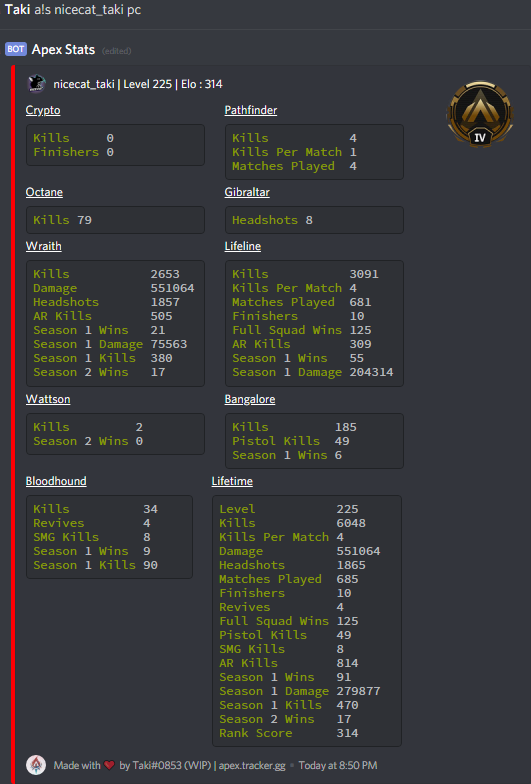
Task: Click Lifeline Kills 3091 row
Action: [x=305, y=274]
